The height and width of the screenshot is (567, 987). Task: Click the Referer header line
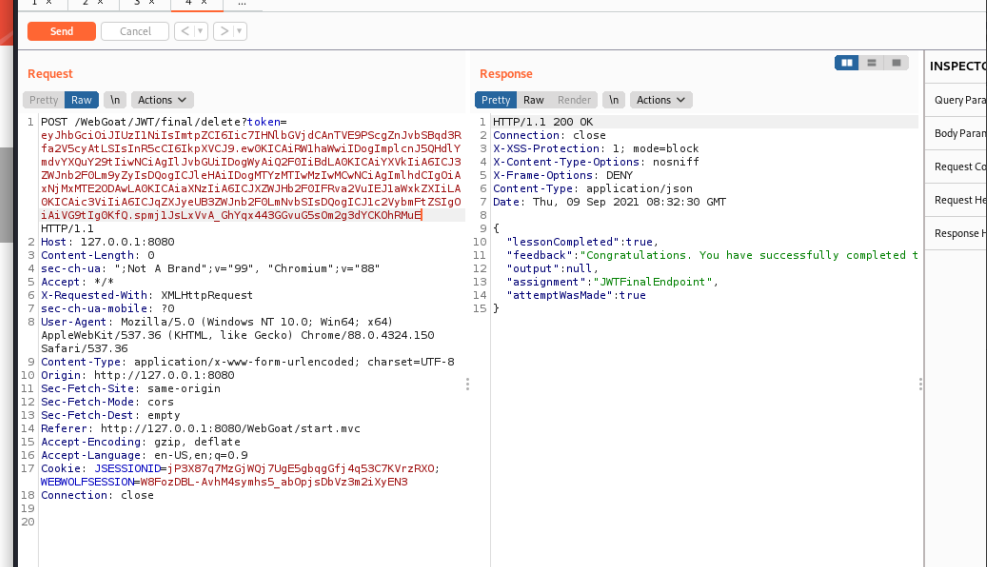tap(201, 429)
